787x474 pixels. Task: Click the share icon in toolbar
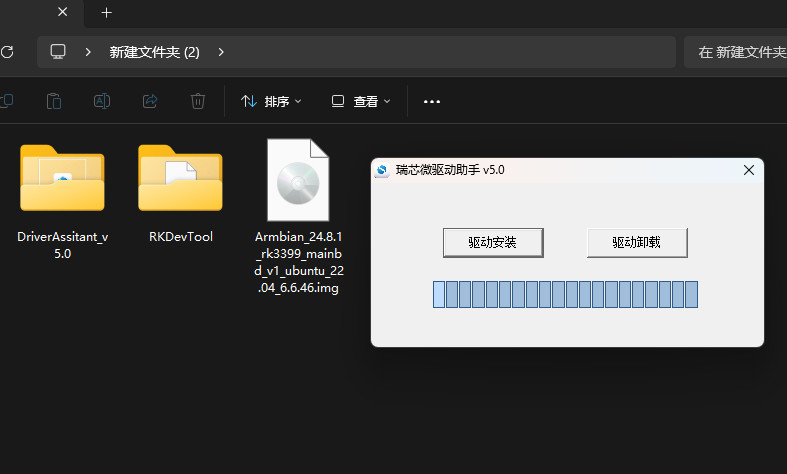(x=150, y=101)
